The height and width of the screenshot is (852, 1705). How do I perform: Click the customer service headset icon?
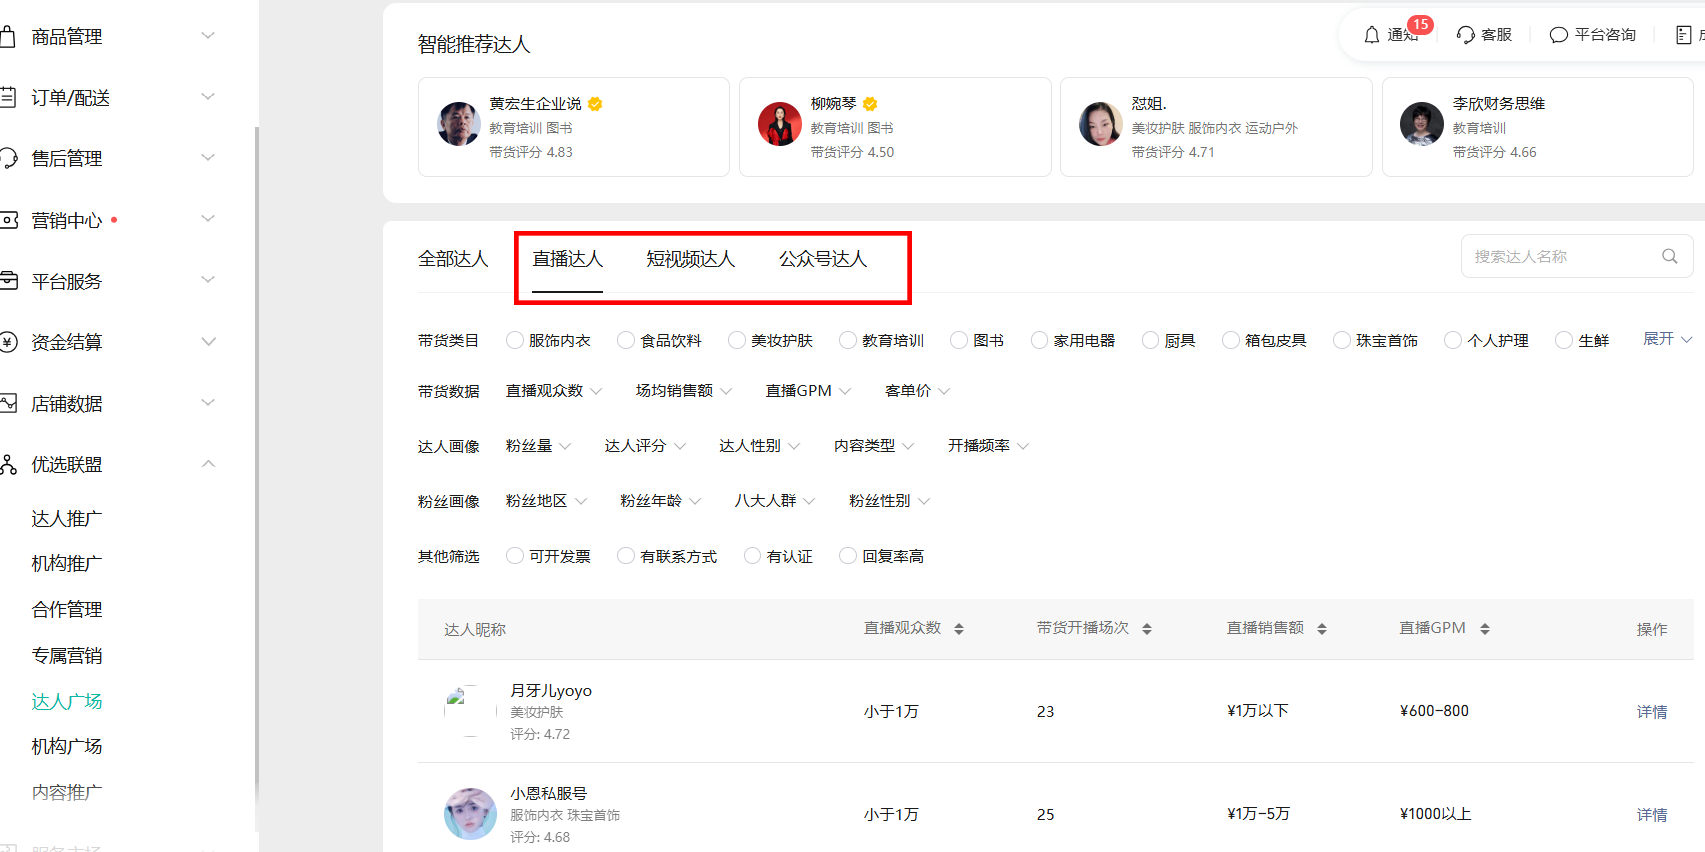click(x=1466, y=35)
